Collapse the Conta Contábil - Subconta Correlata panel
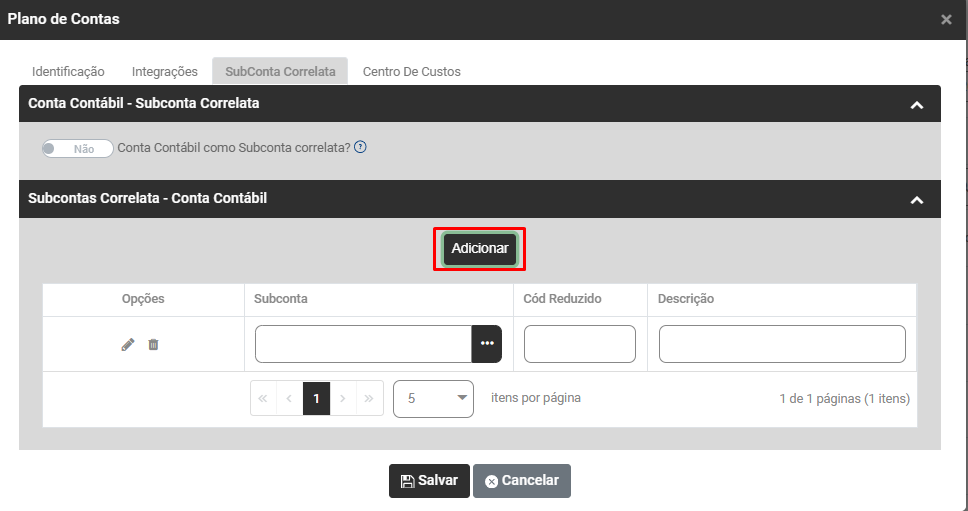The image size is (968, 511). click(916, 104)
